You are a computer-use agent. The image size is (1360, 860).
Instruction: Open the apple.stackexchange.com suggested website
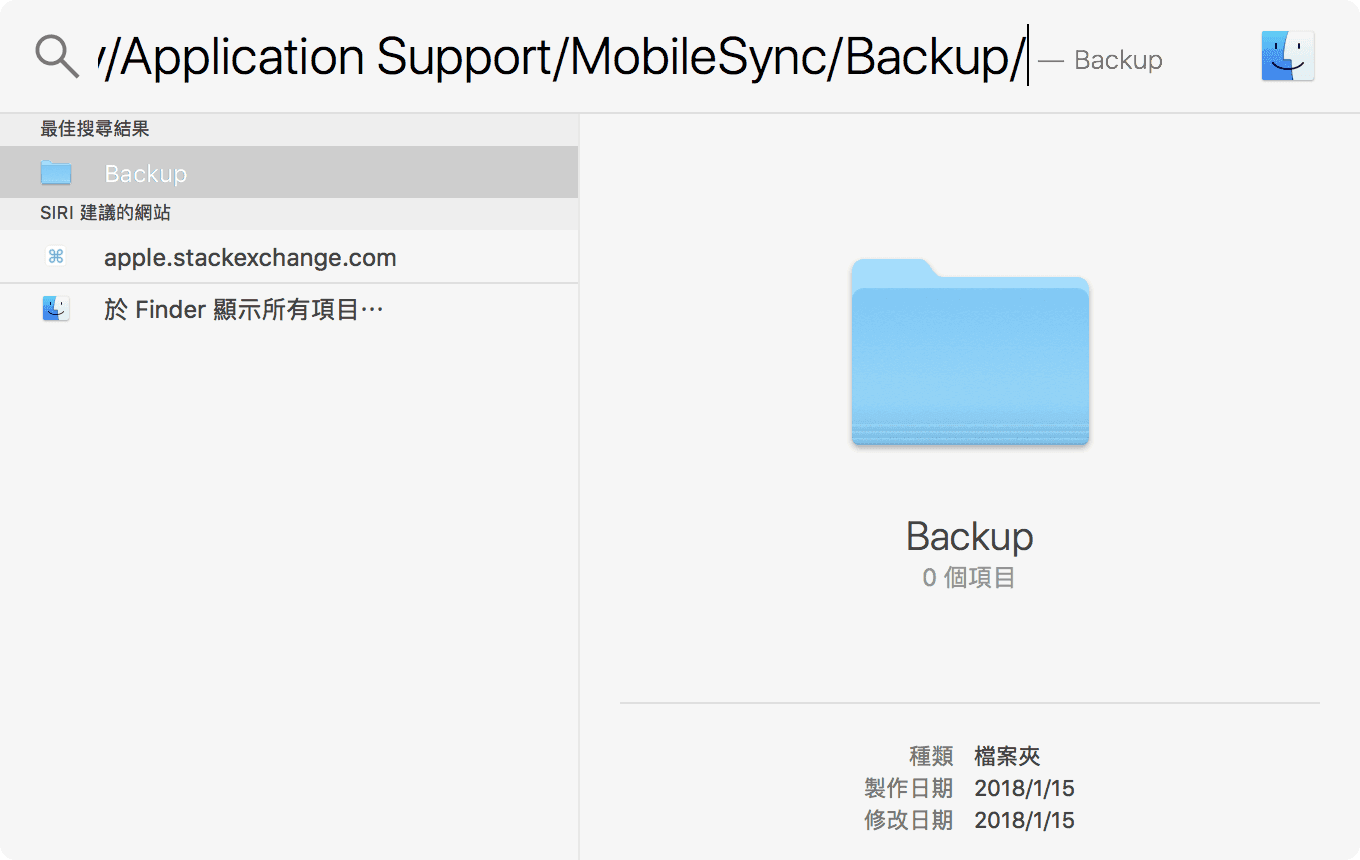[250, 258]
